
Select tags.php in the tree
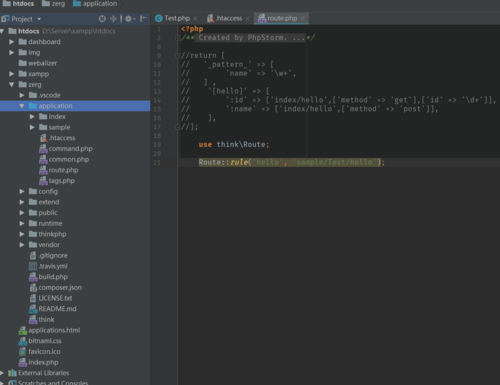57,181
